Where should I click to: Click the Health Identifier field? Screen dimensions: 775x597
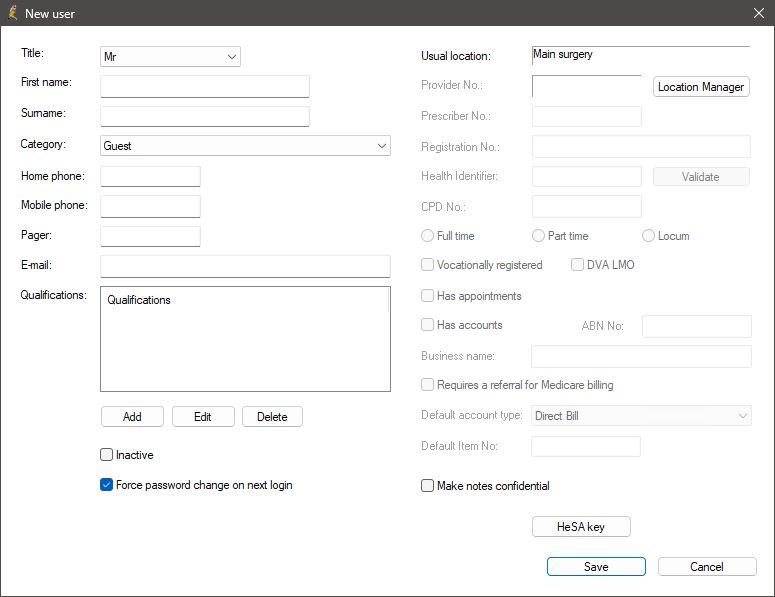(587, 176)
